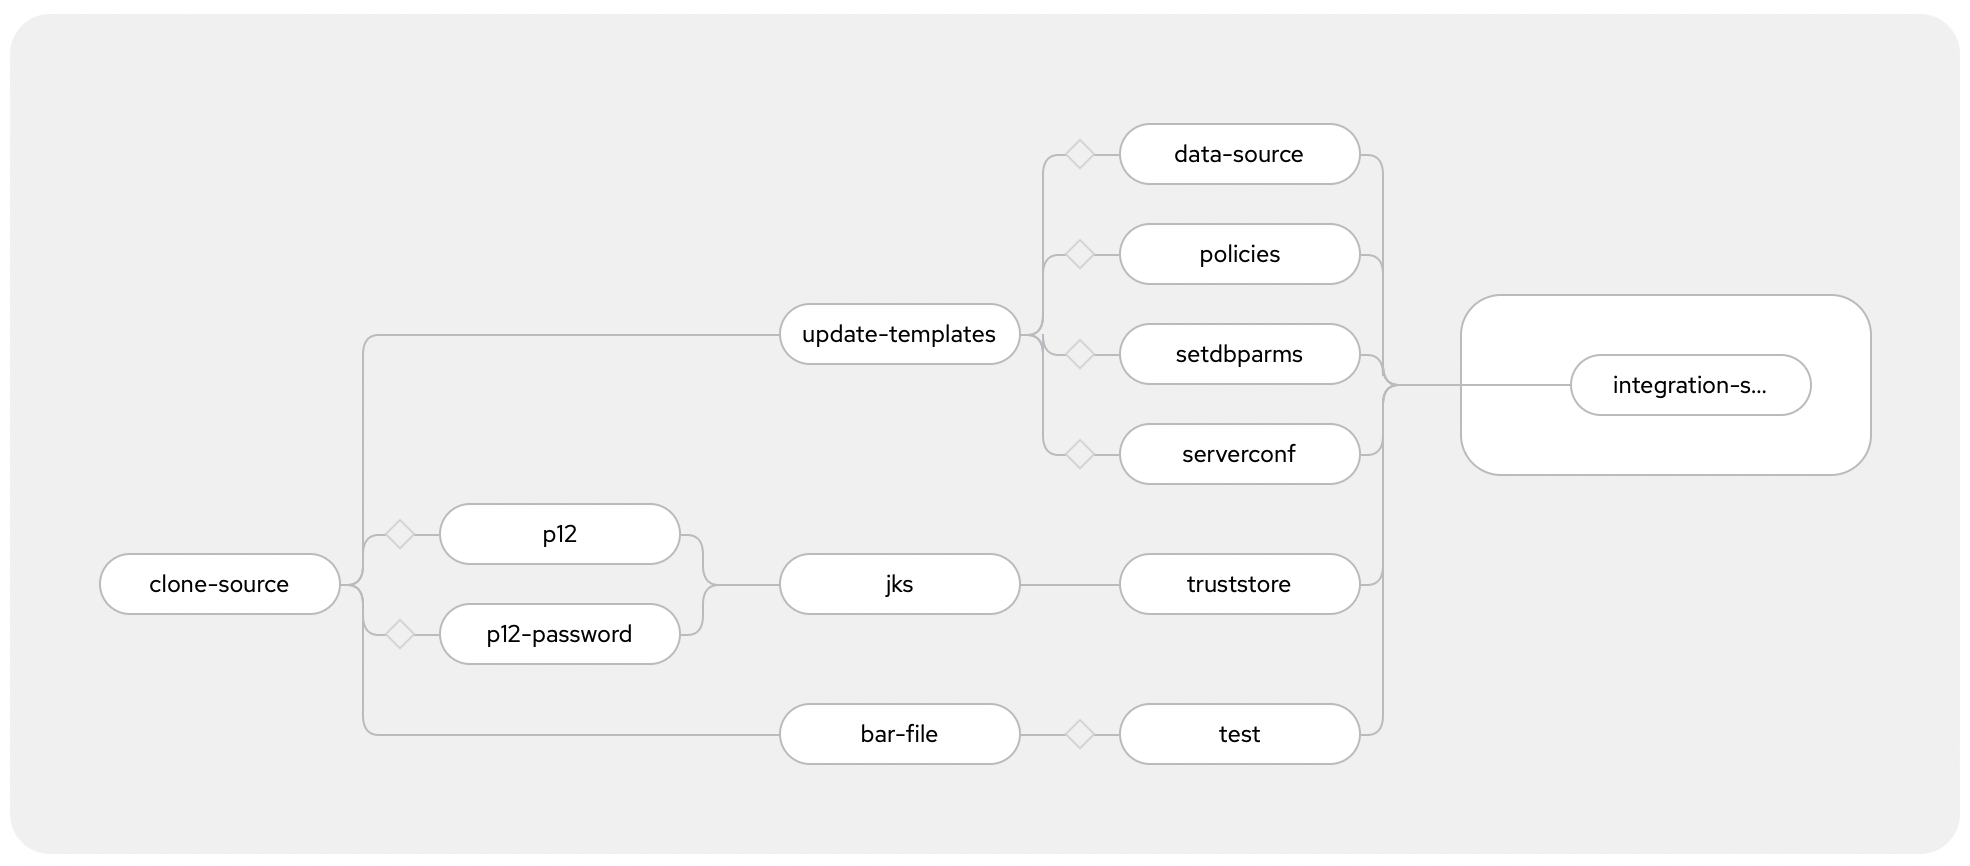Select the policies task node

tap(1240, 254)
